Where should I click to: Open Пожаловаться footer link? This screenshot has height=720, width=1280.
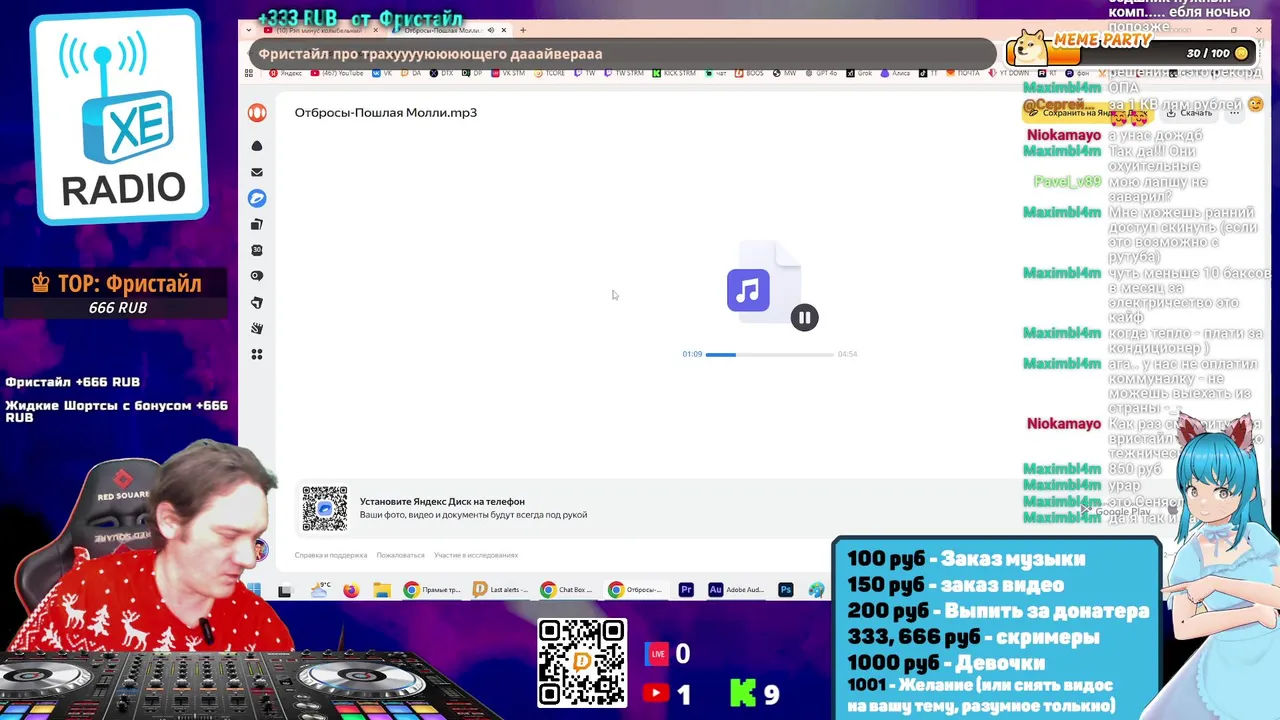[x=400, y=555]
